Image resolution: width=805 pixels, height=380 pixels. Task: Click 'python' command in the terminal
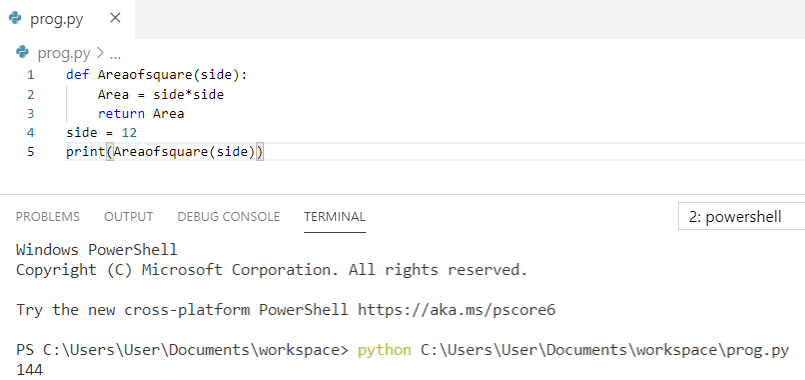pos(385,350)
